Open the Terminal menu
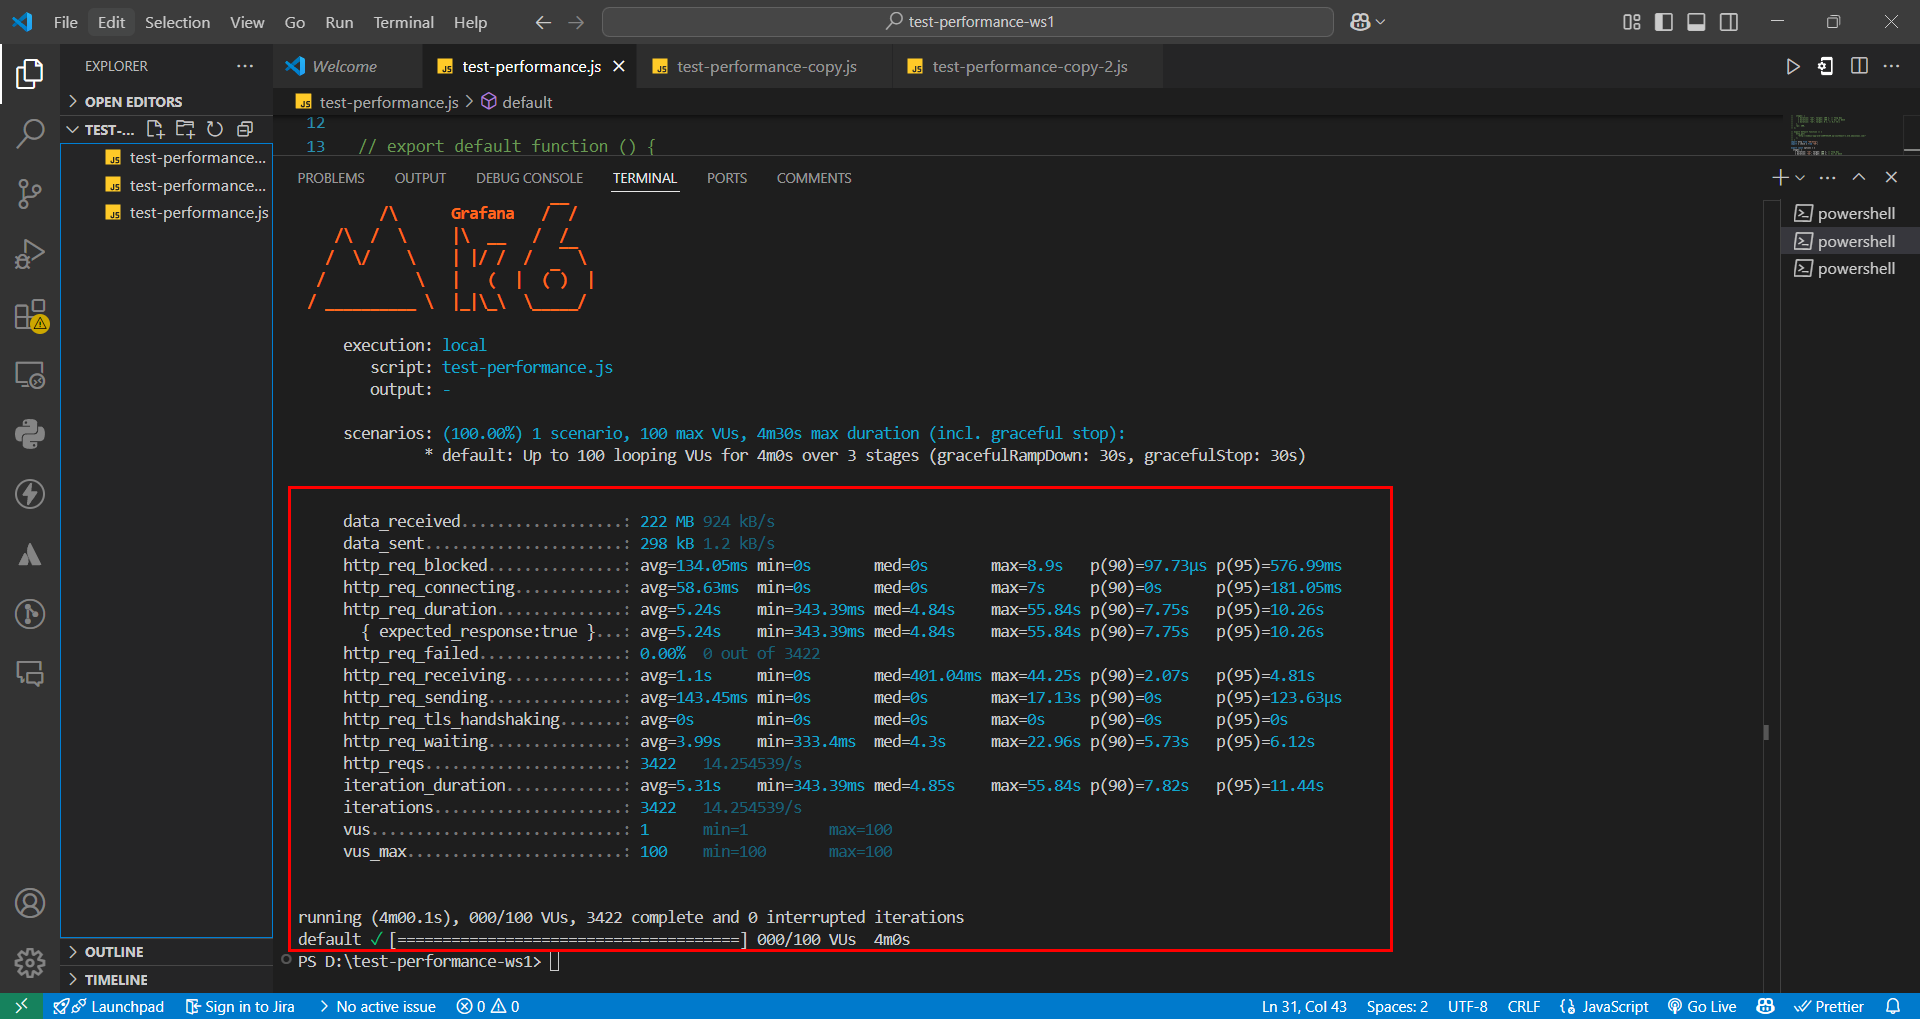The width and height of the screenshot is (1920, 1019). pos(404,22)
